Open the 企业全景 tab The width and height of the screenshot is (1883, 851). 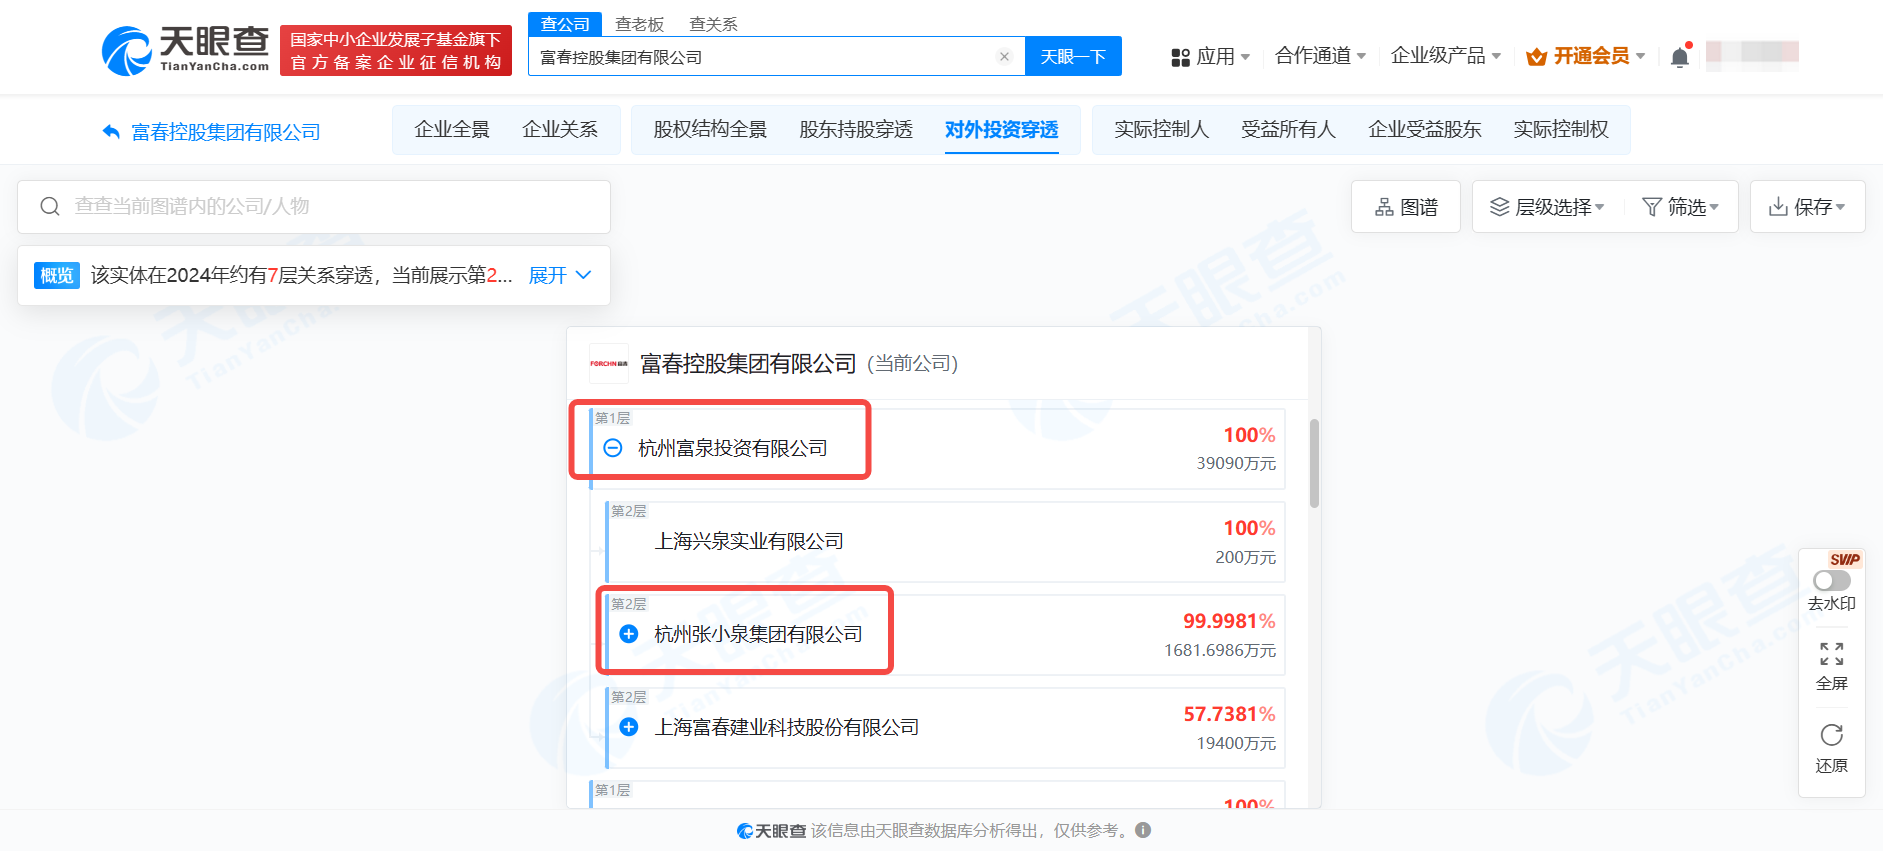coord(452,130)
